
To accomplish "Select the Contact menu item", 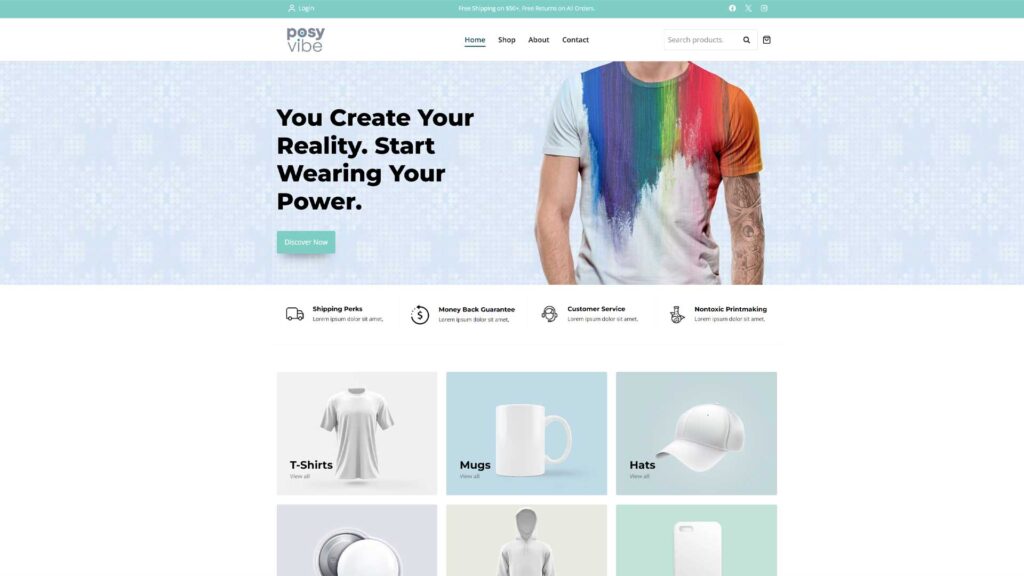I will 575,40.
